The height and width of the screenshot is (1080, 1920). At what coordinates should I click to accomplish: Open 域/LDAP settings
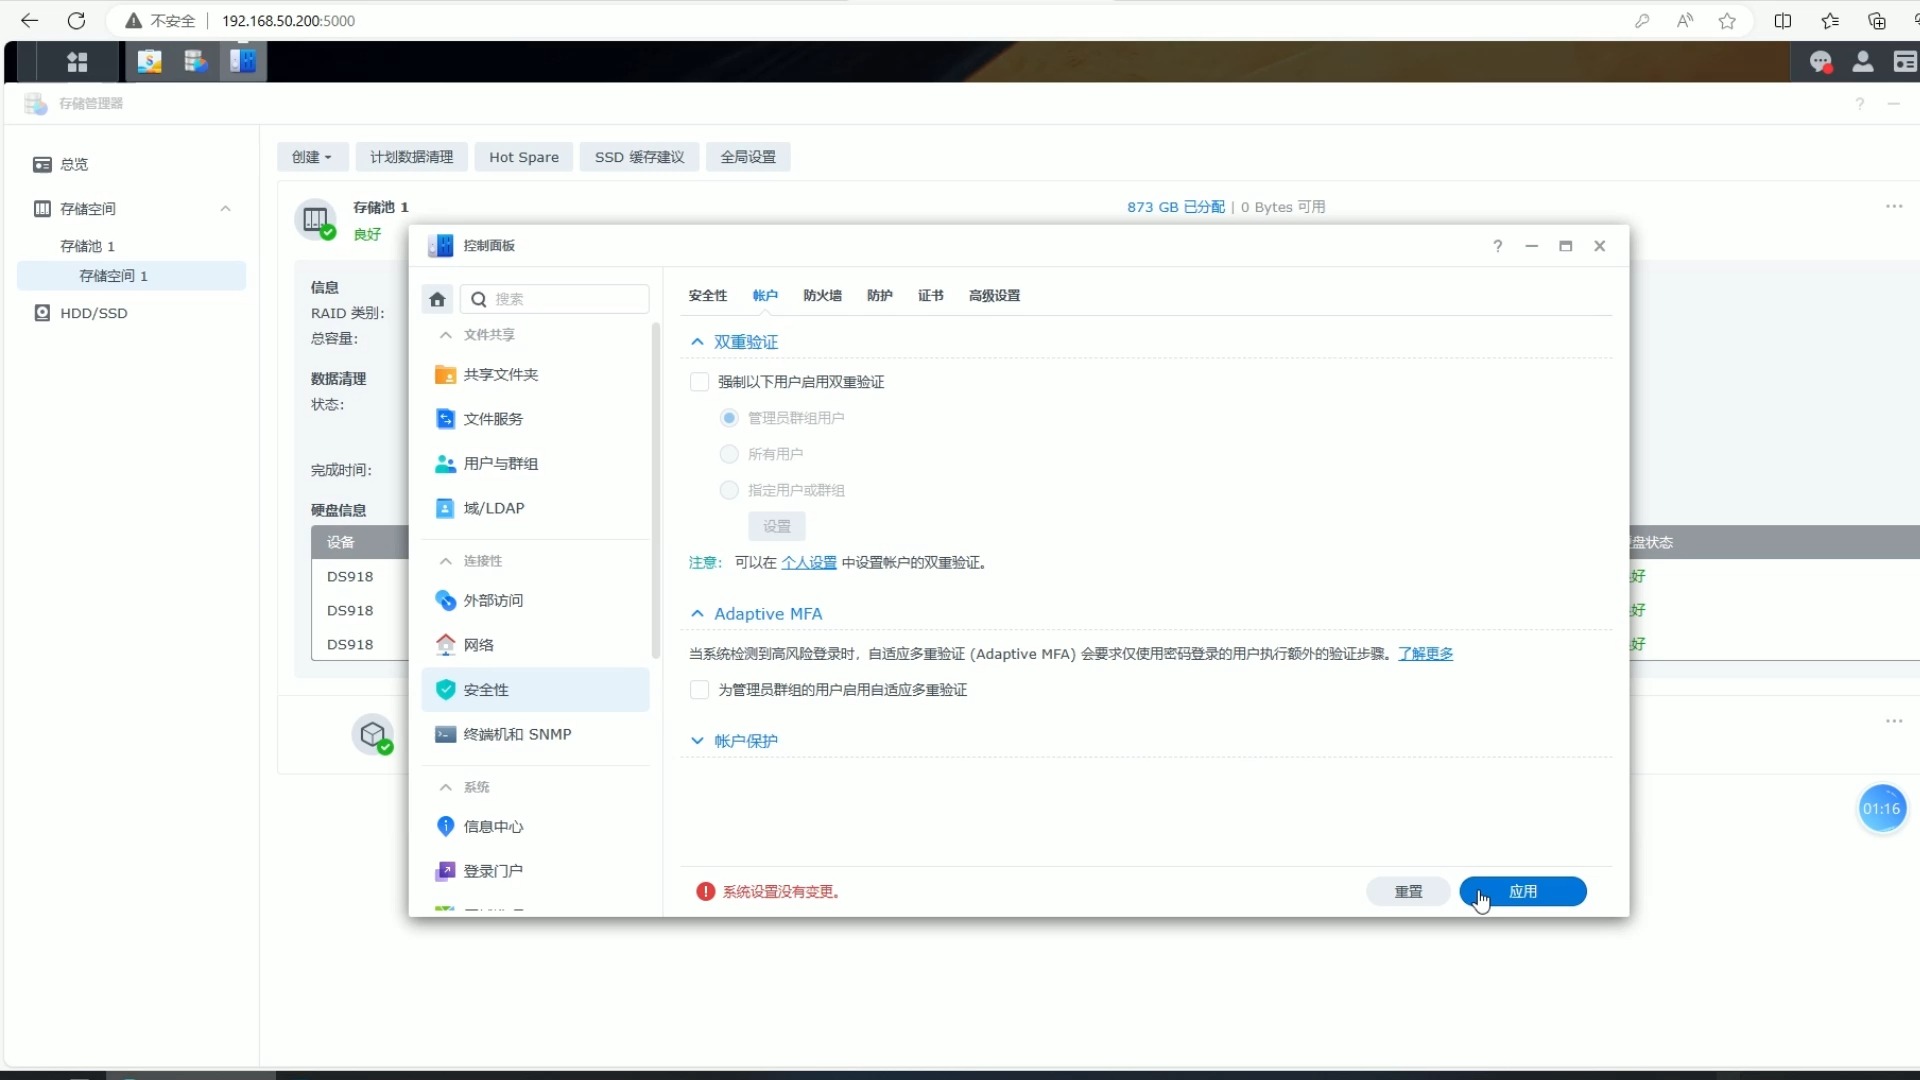point(494,507)
